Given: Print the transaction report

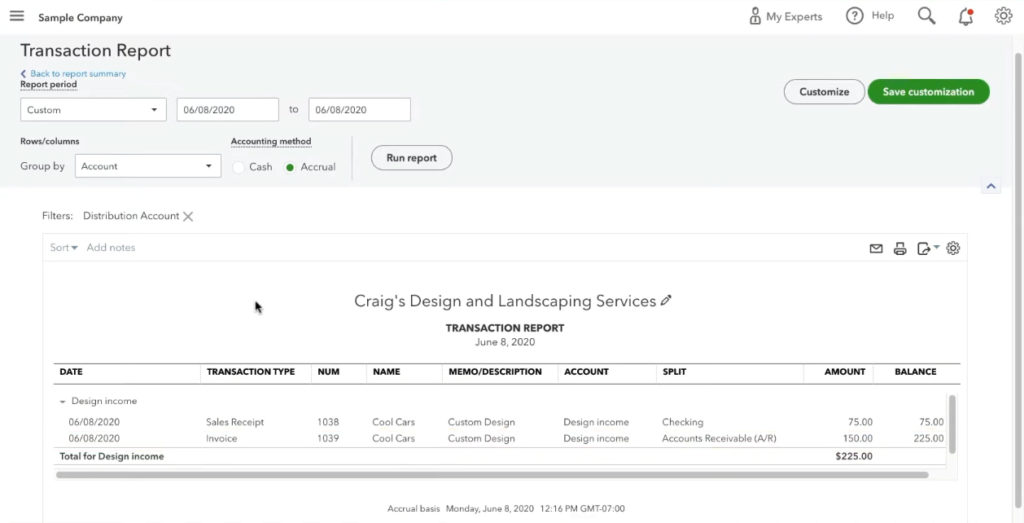Looking at the screenshot, I should coord(900,249).
